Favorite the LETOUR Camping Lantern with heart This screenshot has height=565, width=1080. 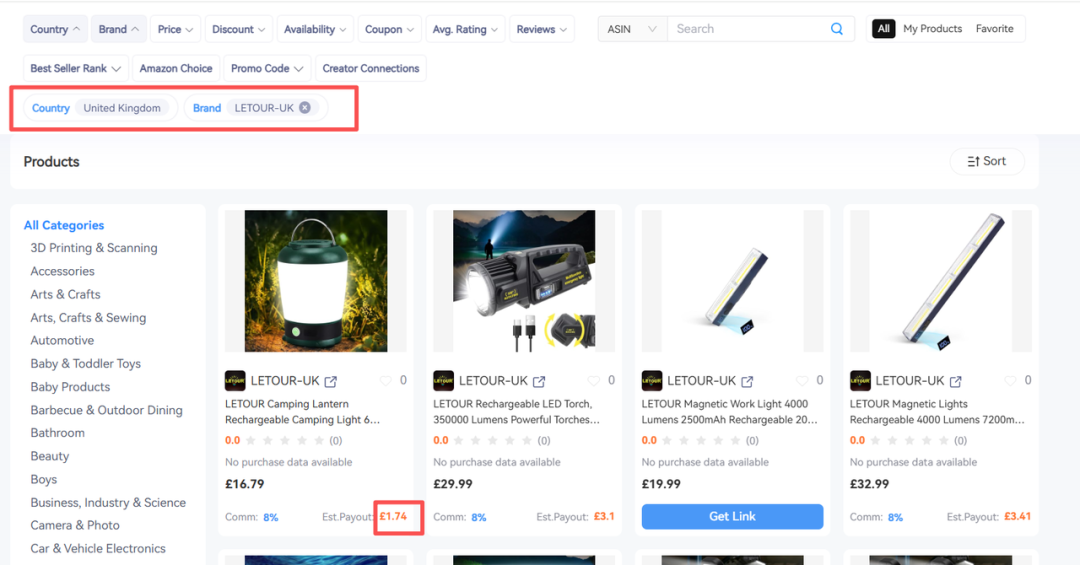pyautogui.click(x=386, y=380)
